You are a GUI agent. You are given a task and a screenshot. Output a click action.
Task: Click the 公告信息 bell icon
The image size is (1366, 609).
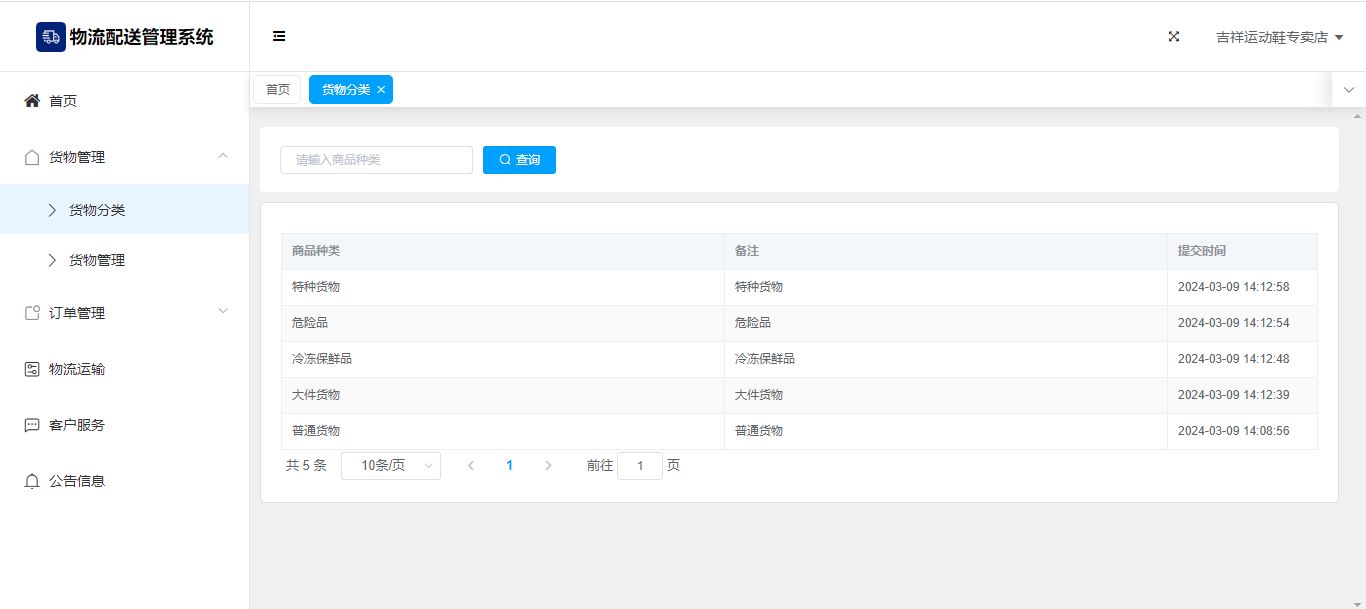(x=32, y=481)
